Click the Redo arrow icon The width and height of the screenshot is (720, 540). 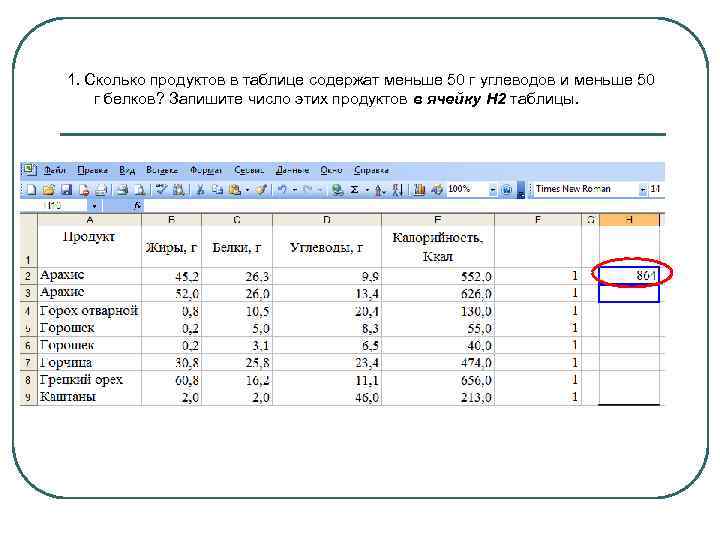point(308,189)
